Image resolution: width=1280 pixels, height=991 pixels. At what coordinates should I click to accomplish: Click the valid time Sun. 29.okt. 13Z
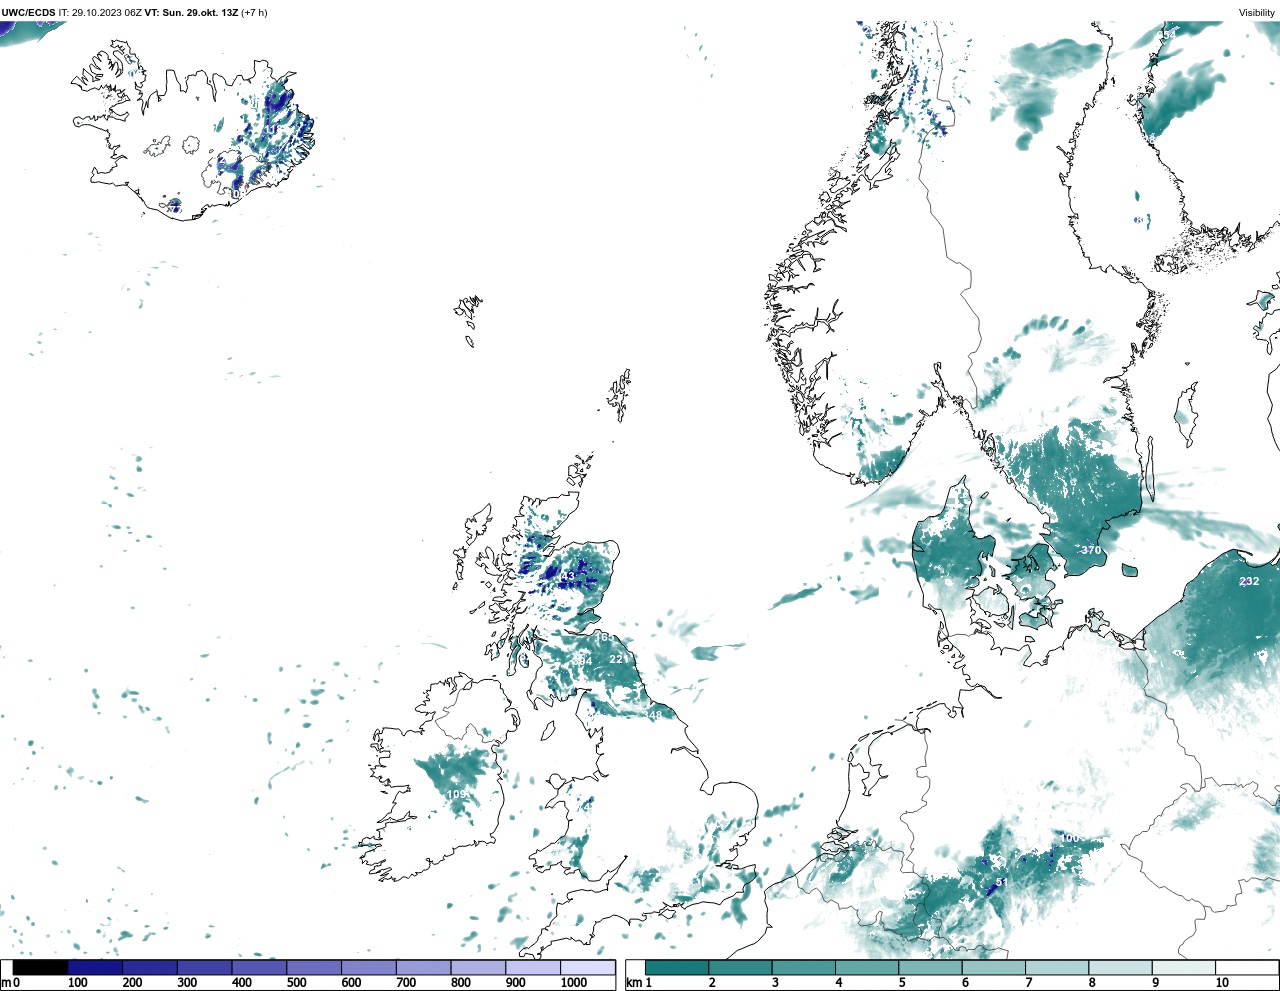200,13
